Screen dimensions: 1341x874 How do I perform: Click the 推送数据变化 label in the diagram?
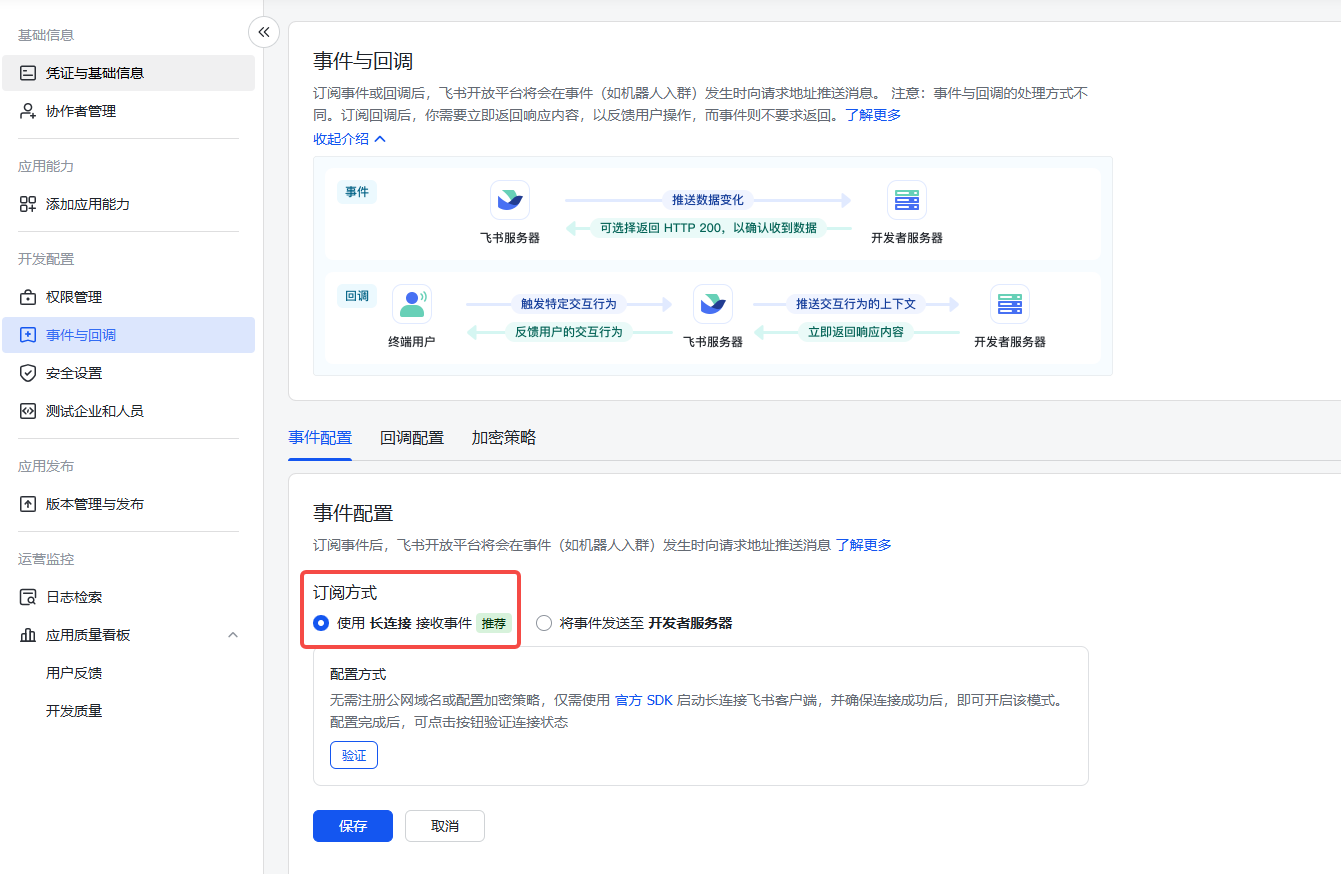pyautogui.click(x=708, y=200)
